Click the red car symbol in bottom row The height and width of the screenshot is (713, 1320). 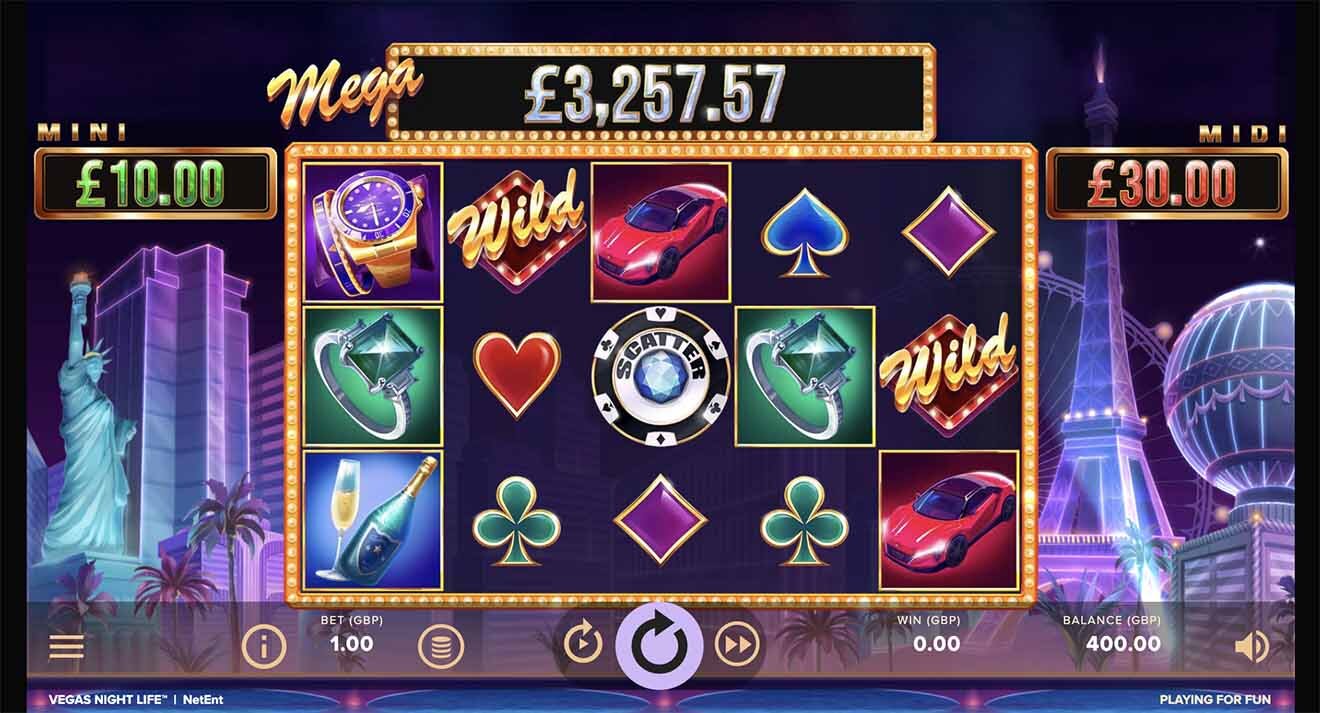point(948,519)
